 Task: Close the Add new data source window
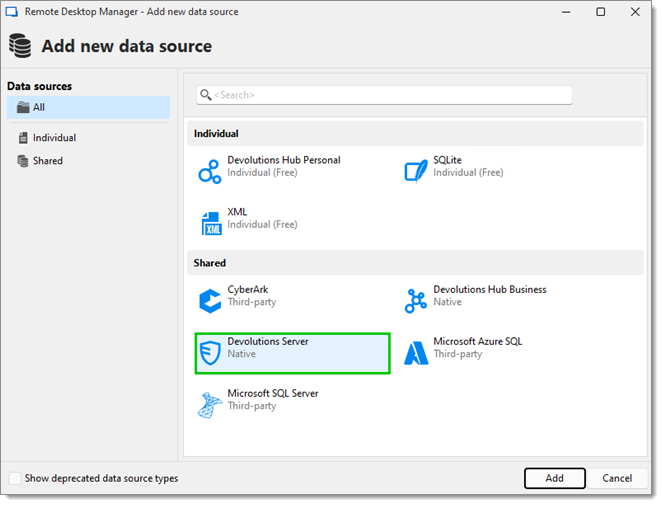[x=635, y=12]
